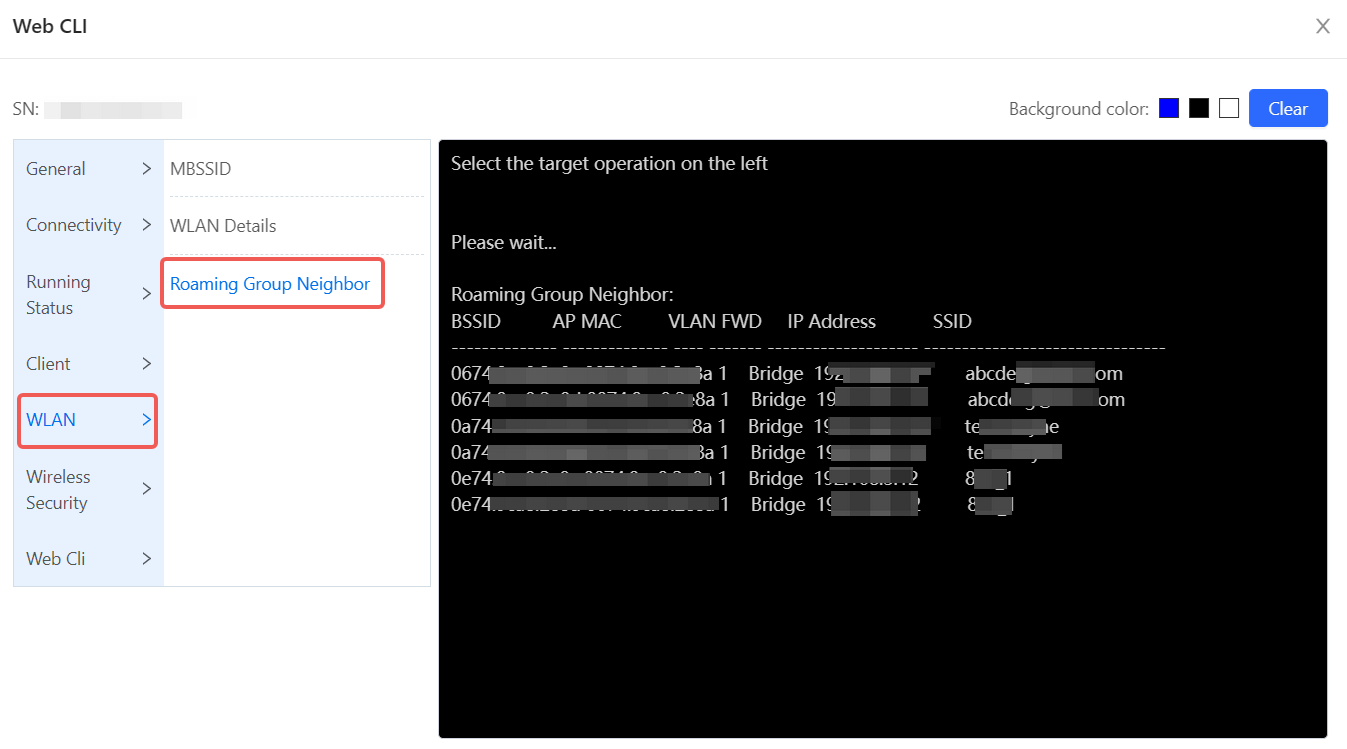Click inside the black terminal output area
1347x749 pixels.
coord(882,620)
